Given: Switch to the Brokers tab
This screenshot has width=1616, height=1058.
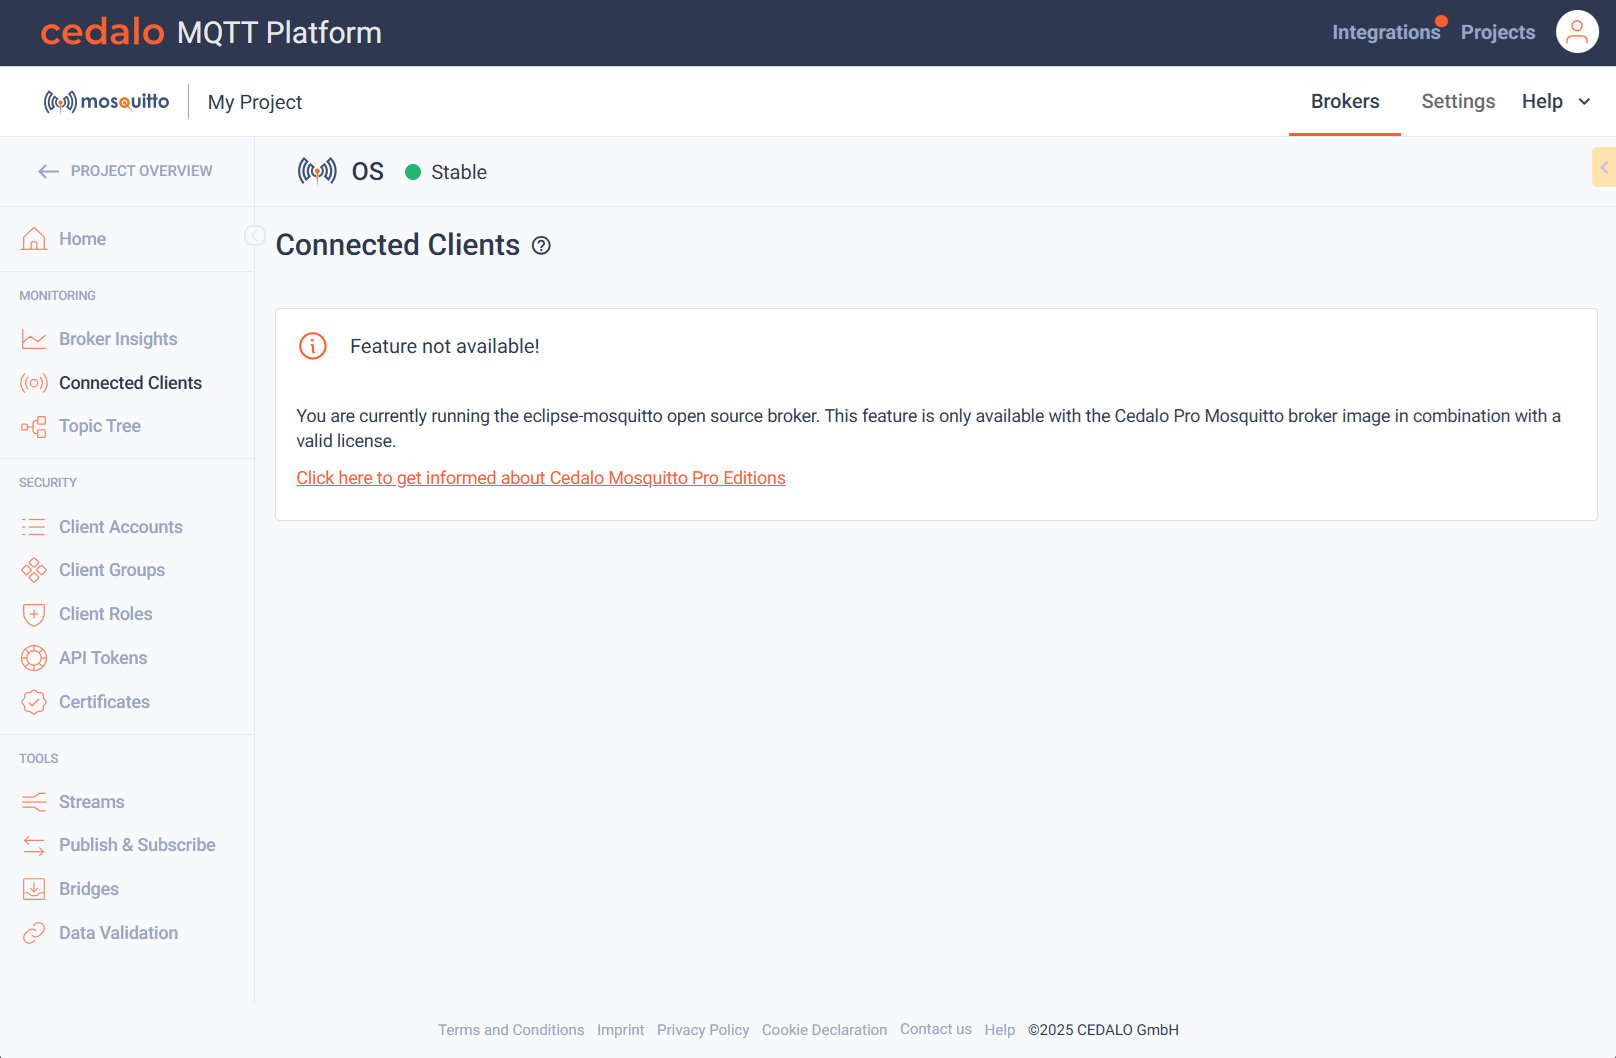Looking at the screenshot, I should click(x=1345, y=102).
